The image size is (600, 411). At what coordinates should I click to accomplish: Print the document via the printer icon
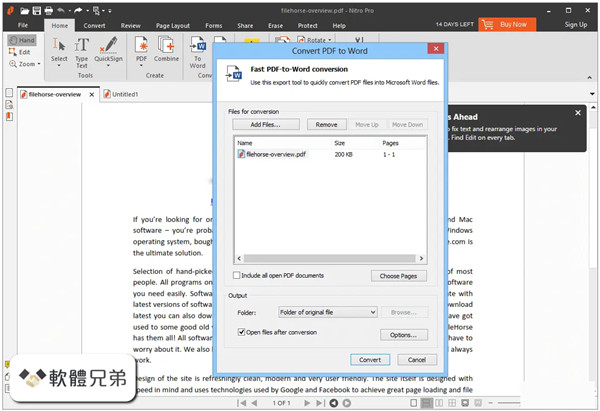pyautogui.click(x=49, y=11)
